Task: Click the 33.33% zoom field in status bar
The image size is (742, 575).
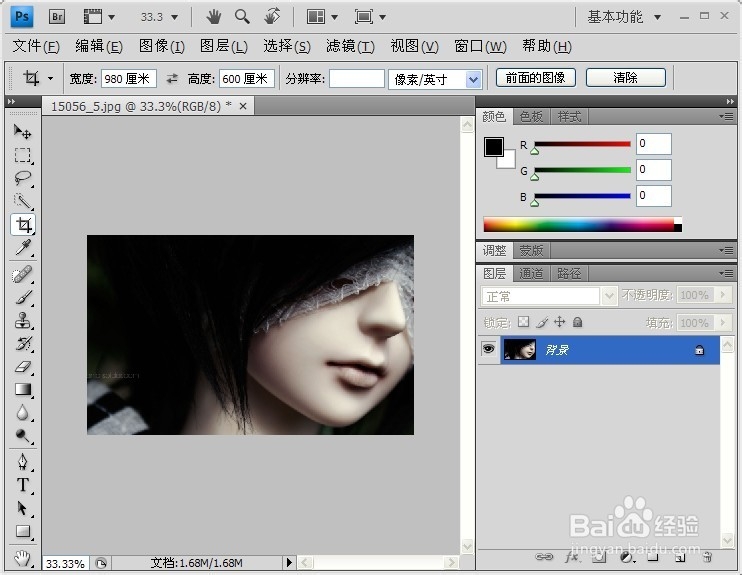Action: point(65,563)
